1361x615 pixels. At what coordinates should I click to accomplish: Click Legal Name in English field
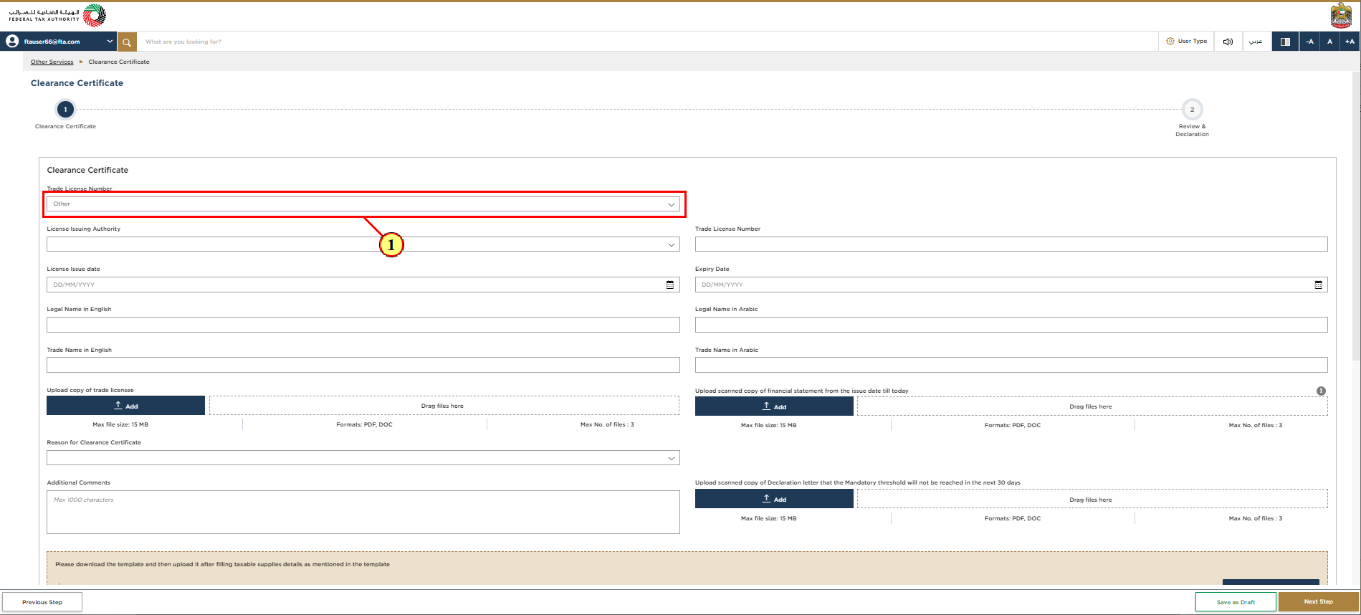pos(363,325)
